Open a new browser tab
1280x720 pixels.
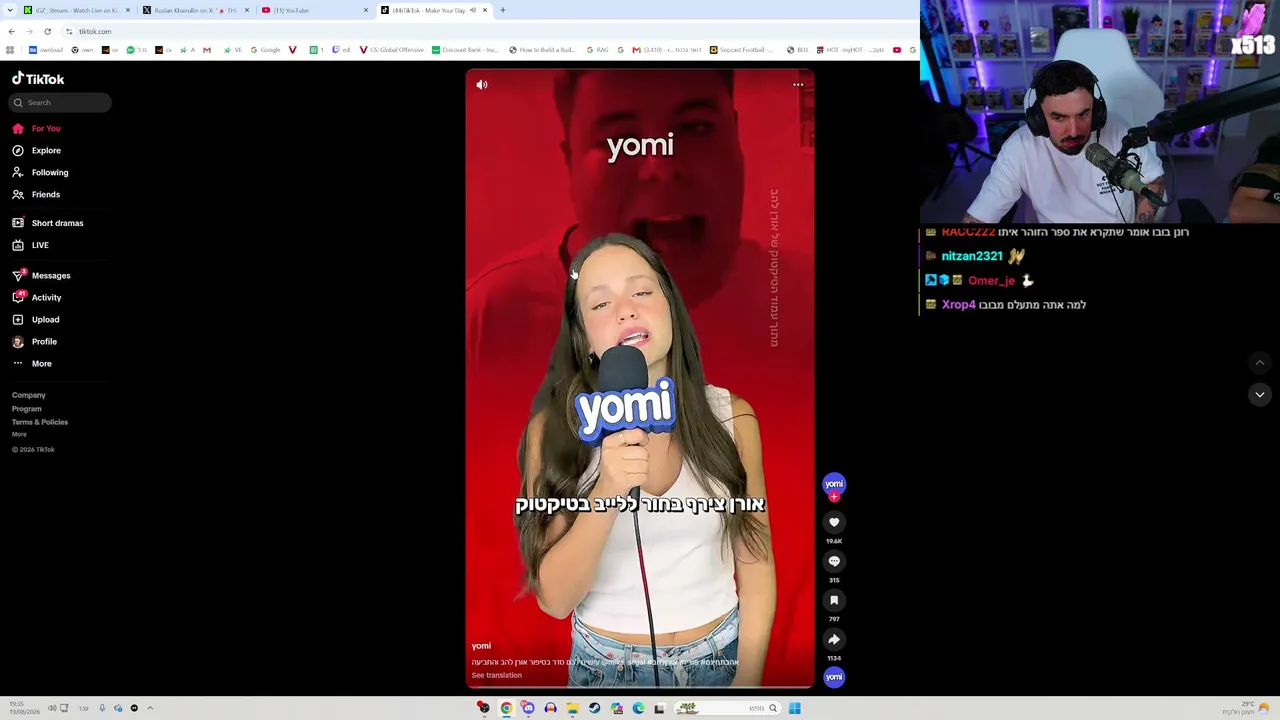503,10
